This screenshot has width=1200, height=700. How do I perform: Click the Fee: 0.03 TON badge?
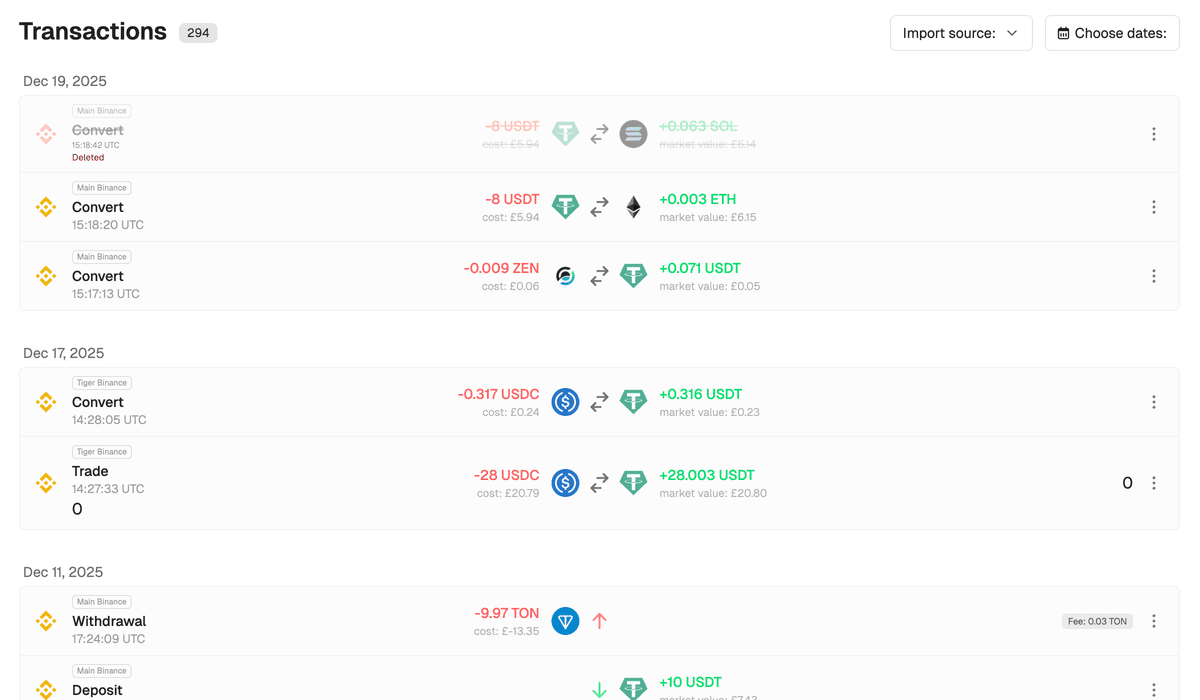1097,621
